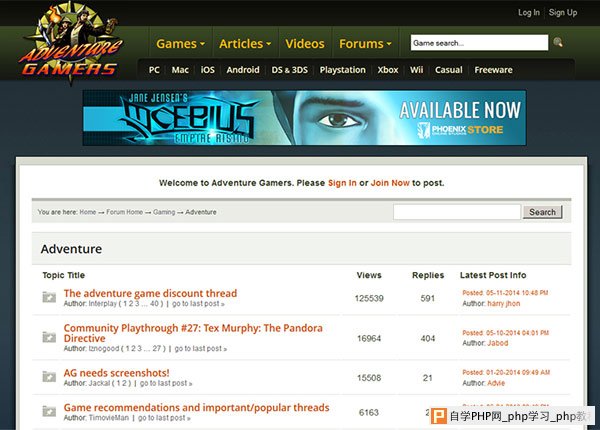Click folder icon beside Game recommendations topic
Image resolution: width=600 pixels, height=430 pixels.
[49, 411]
